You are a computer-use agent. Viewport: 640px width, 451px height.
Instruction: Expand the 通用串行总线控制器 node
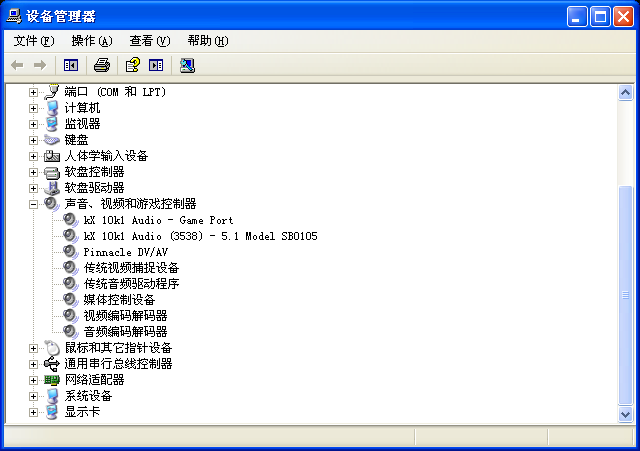(33, 364)
